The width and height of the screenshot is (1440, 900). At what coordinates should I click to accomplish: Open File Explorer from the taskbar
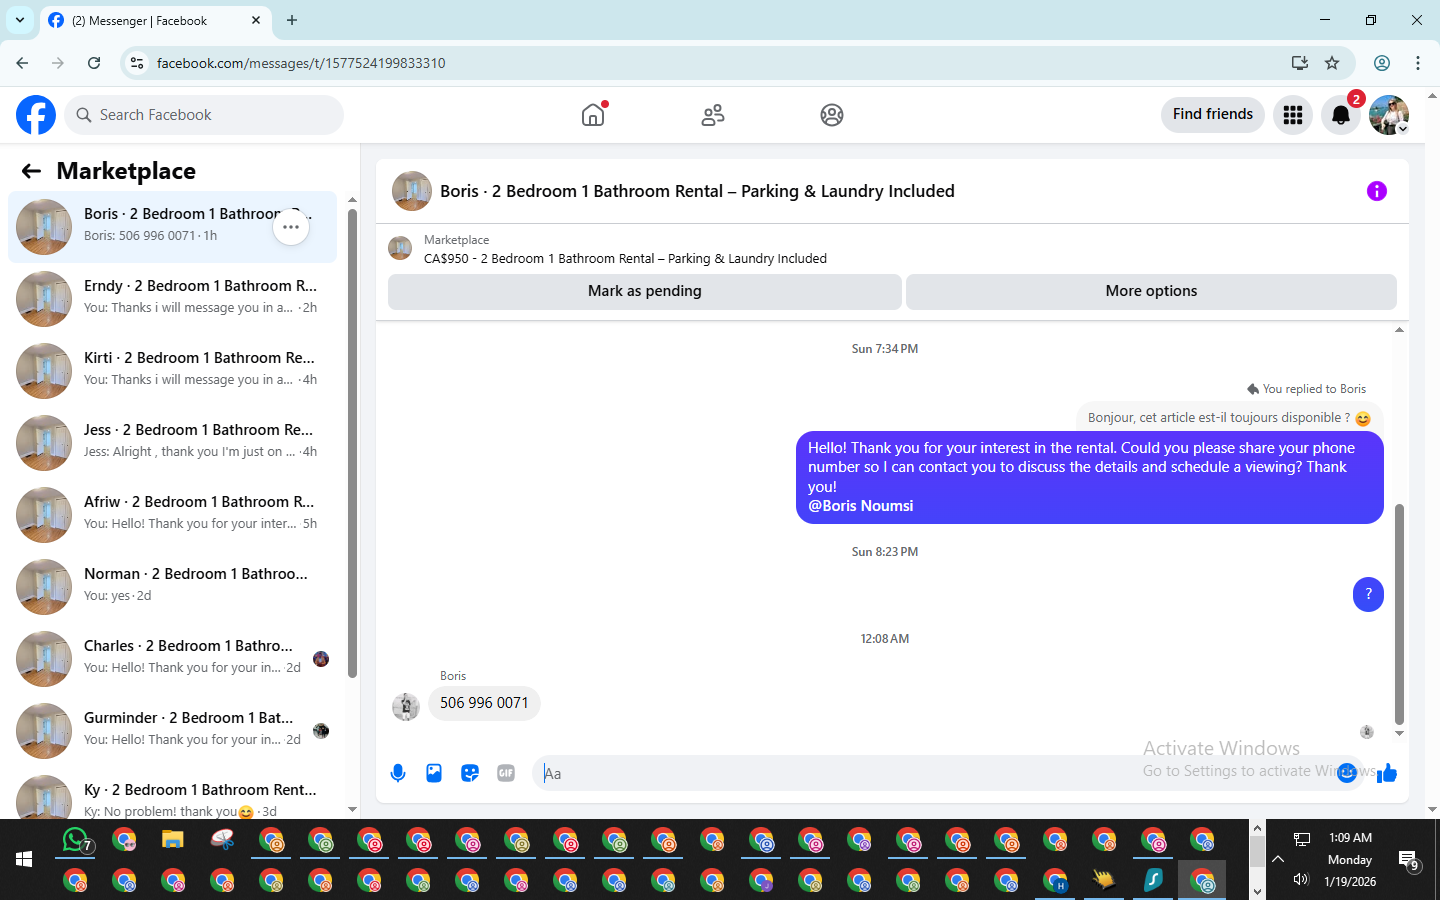click(x=173, y=840)
